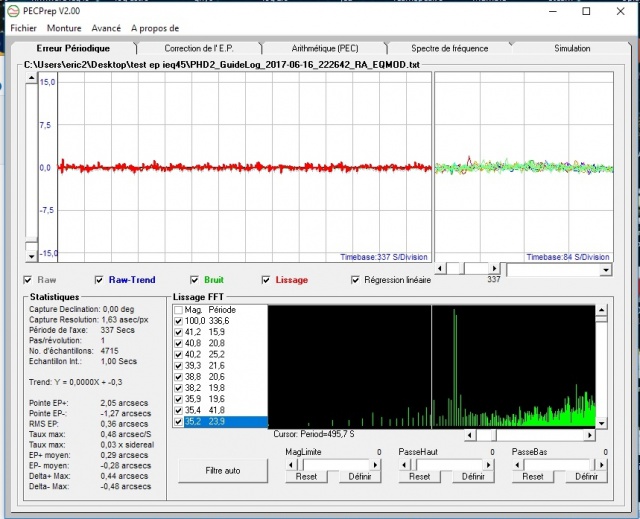
Task: Click Définir under MagLimite
Action: click(x=360, y=477)
